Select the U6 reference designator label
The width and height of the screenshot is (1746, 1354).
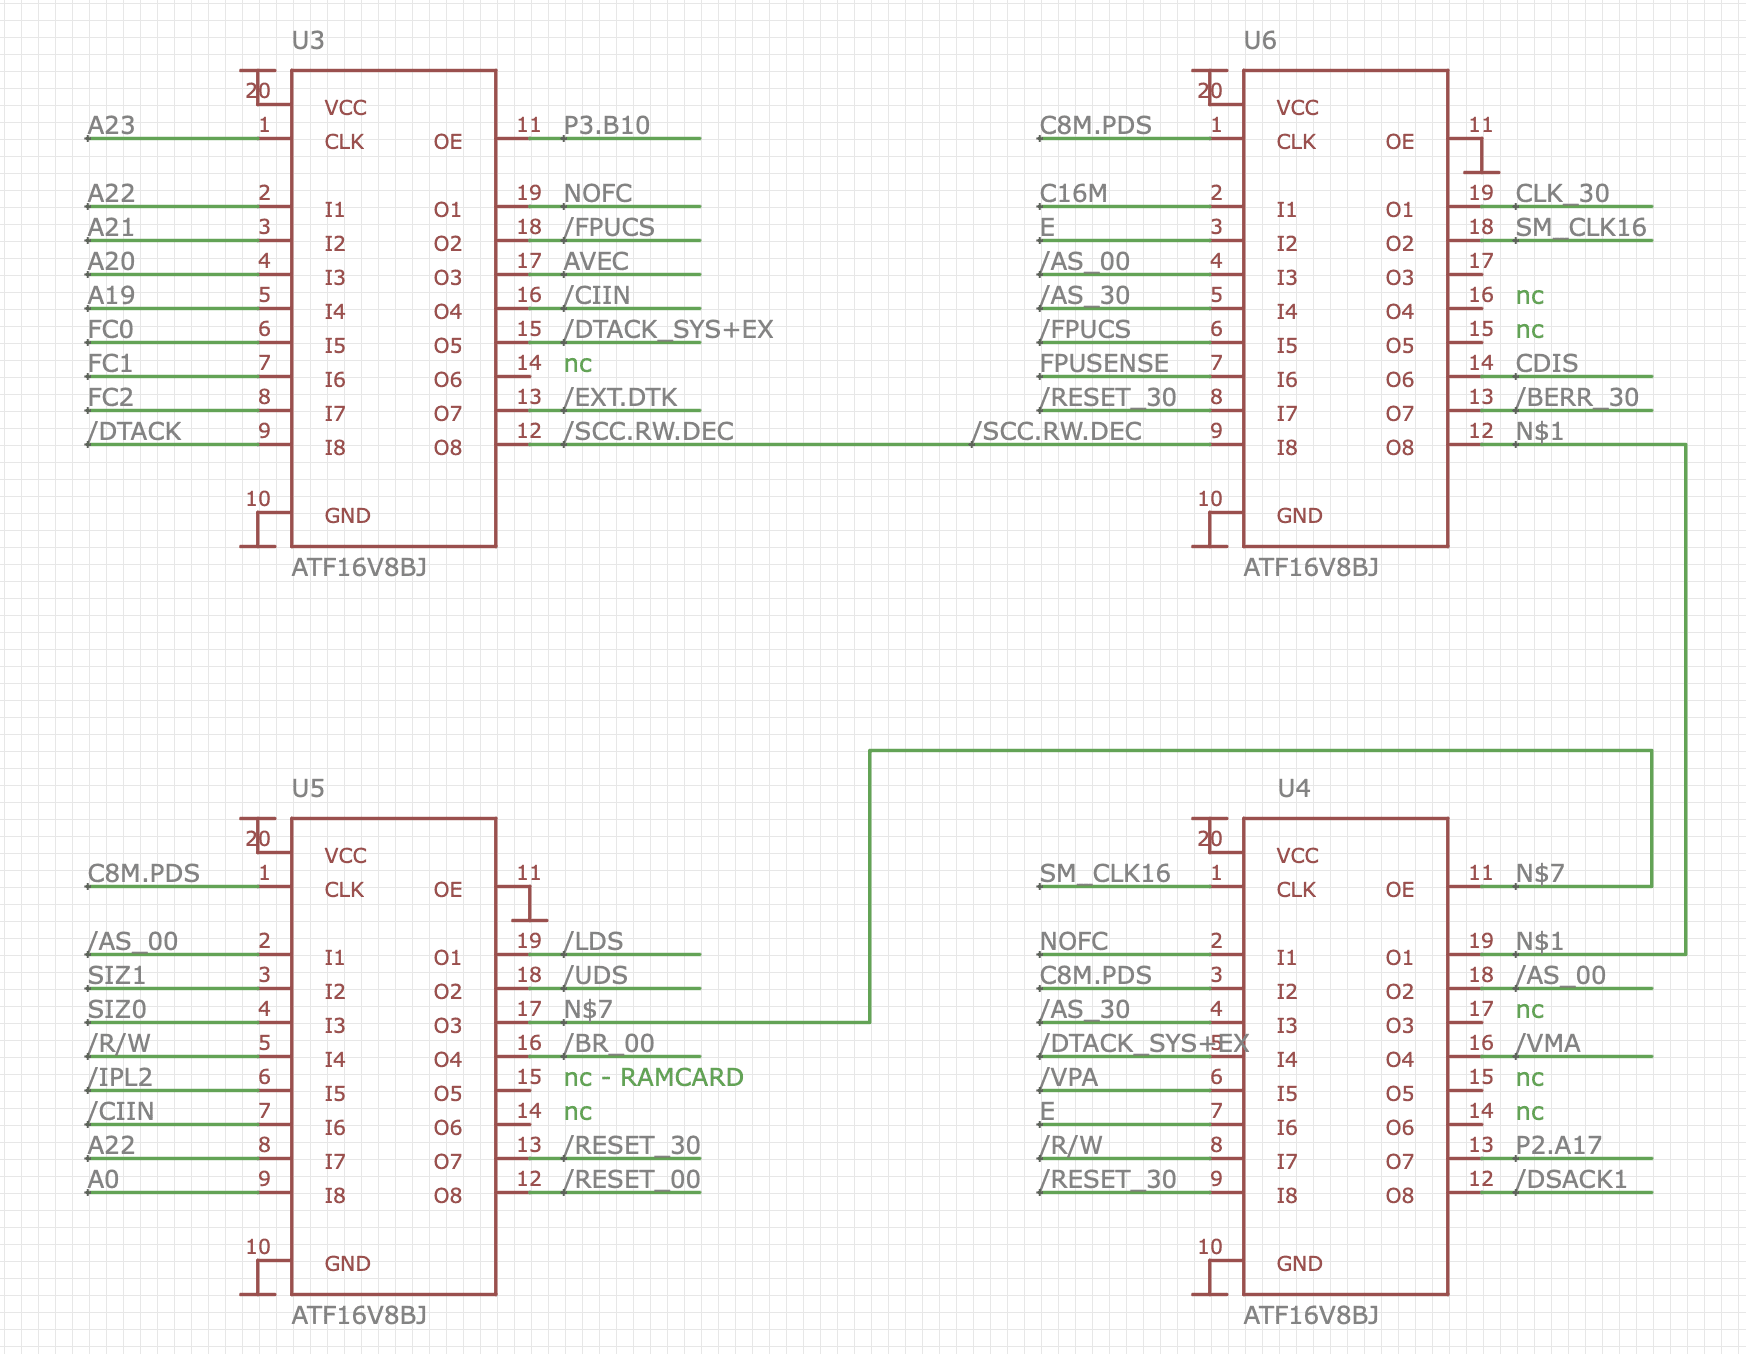pos(1260,40)
